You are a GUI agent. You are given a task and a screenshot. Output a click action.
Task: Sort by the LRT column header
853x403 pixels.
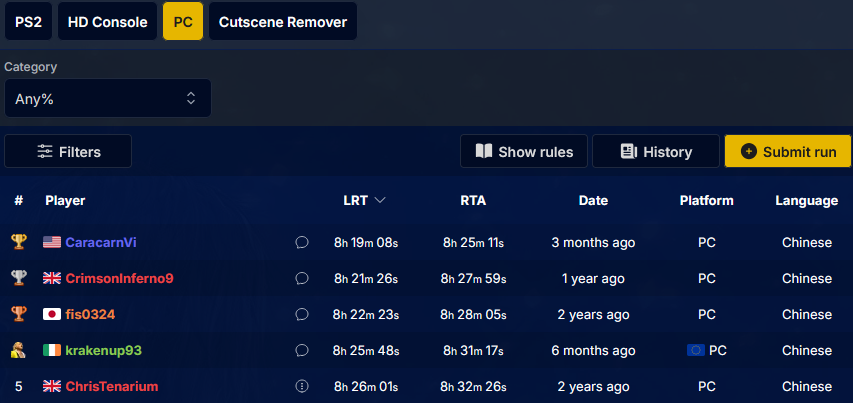pyautogui.click(x=364, y=201)
